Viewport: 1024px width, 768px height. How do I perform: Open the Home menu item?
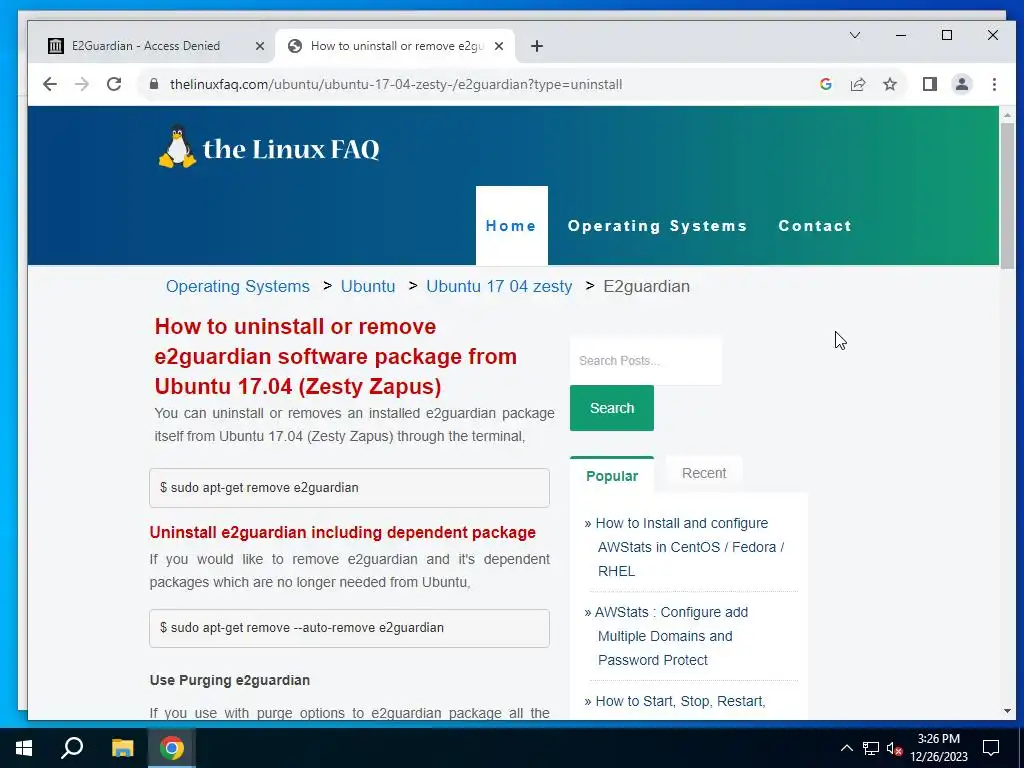tap(511, 225)
